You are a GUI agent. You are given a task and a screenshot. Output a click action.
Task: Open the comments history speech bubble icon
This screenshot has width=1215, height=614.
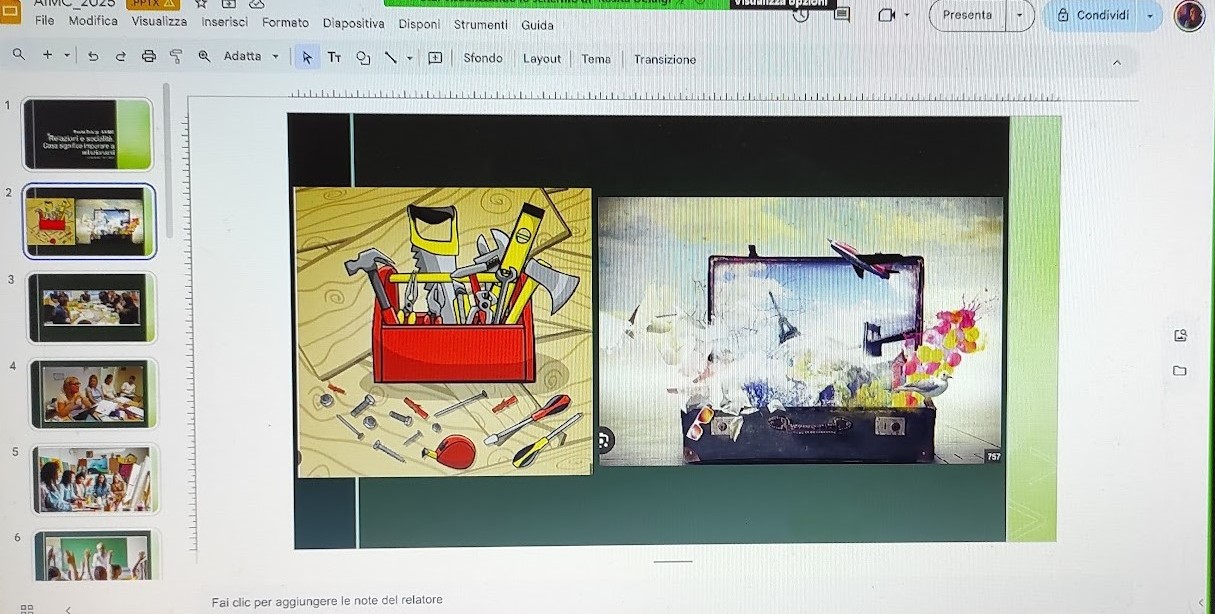(x=842, y=15)
